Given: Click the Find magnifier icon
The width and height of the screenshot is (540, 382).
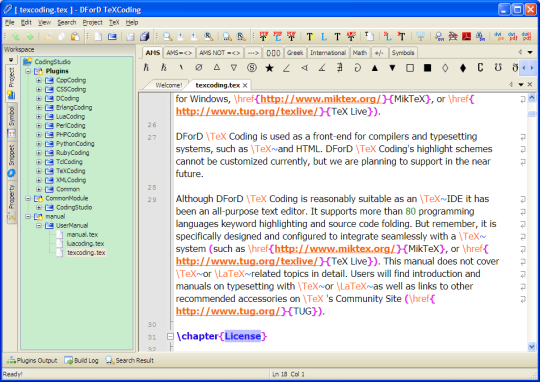Looking at the screenshot, I should [167, 36].
